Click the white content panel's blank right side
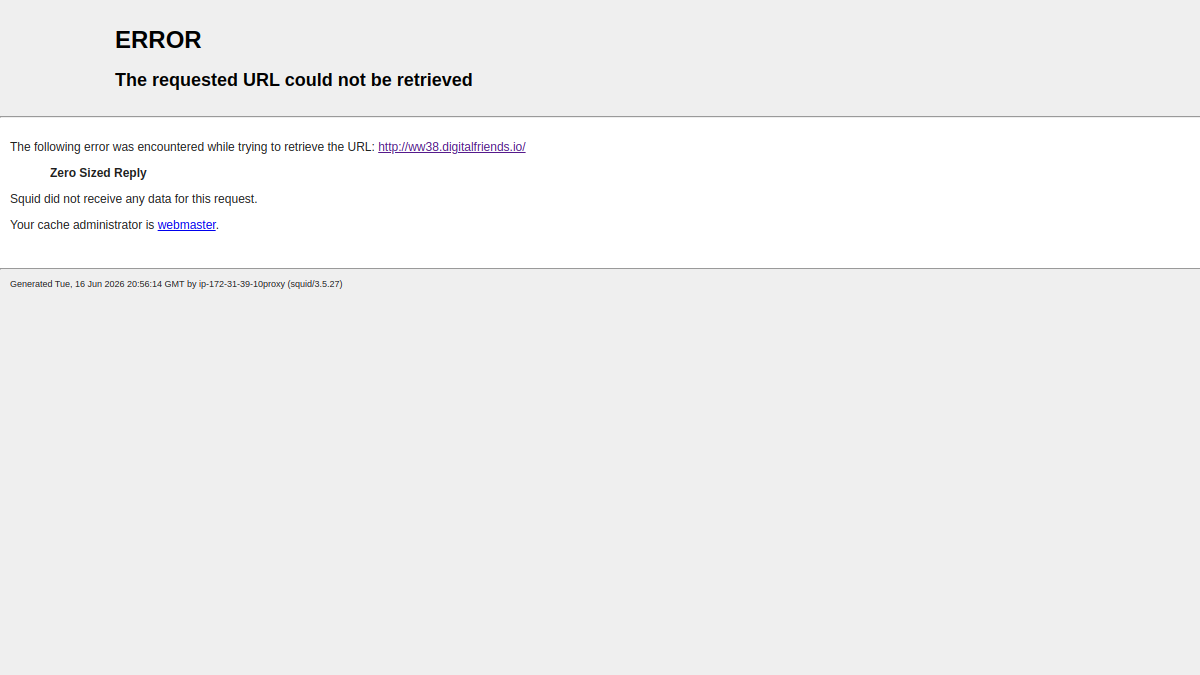1200x675 pixels. click(860, 192)
